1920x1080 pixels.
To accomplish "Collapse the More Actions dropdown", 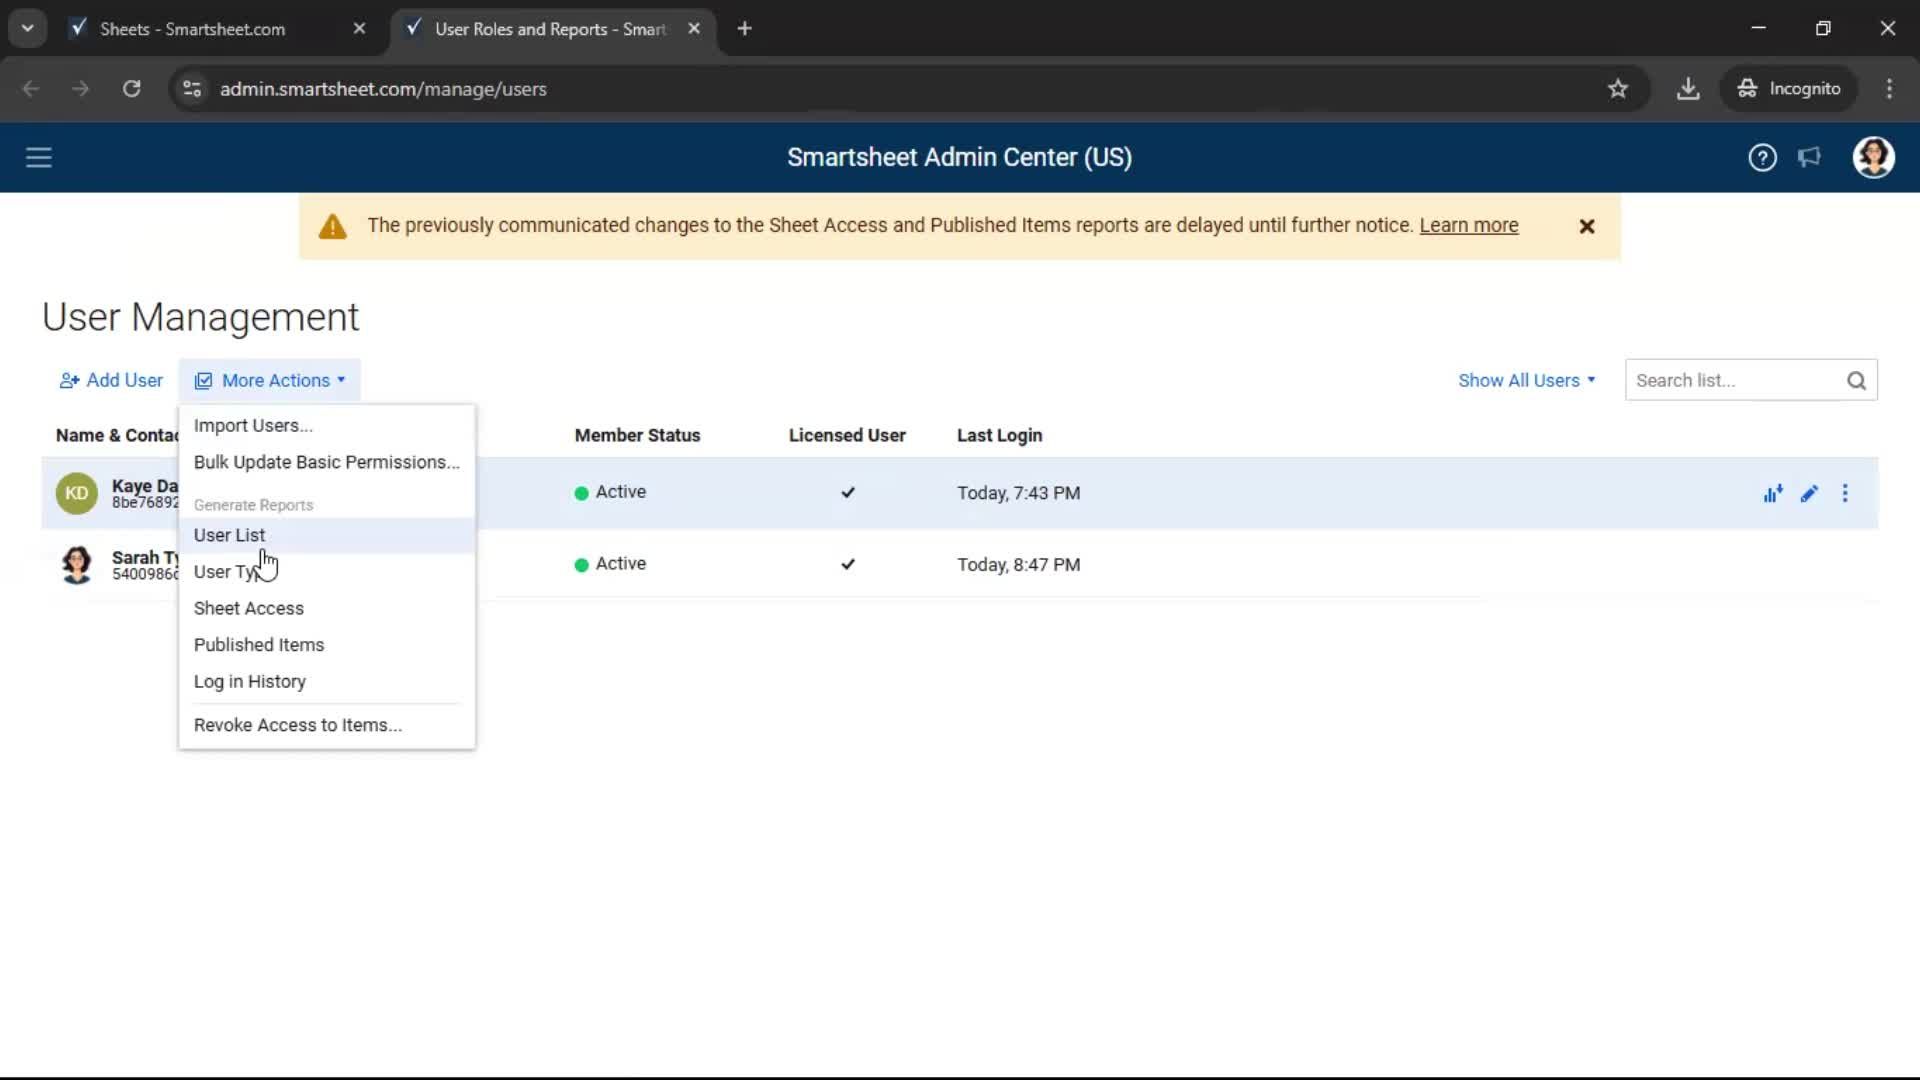I will [x=270, y=381].
